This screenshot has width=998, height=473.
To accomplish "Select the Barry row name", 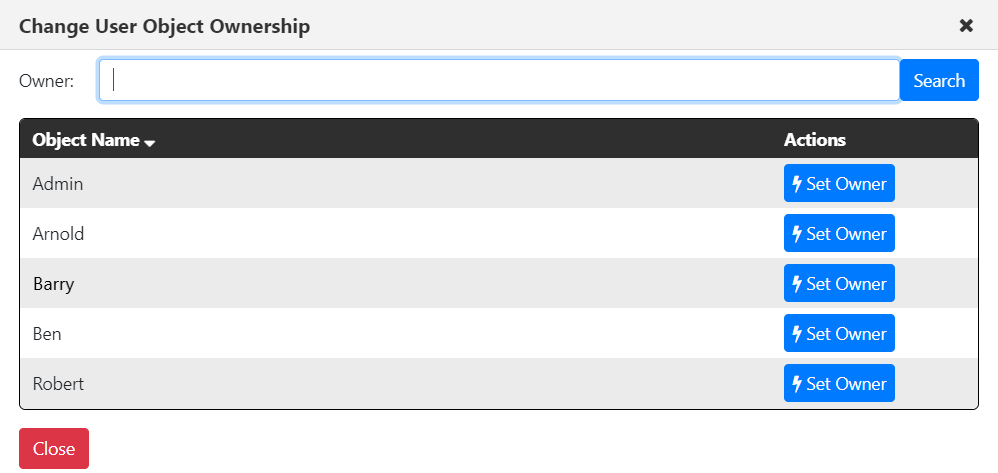I will 53,284.
